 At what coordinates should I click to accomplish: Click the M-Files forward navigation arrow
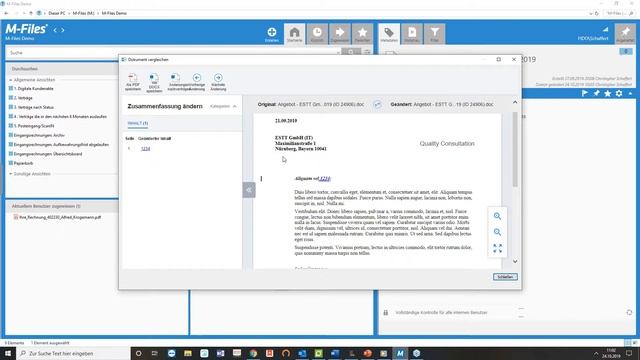pyautogui.click(x=62, y=30)
